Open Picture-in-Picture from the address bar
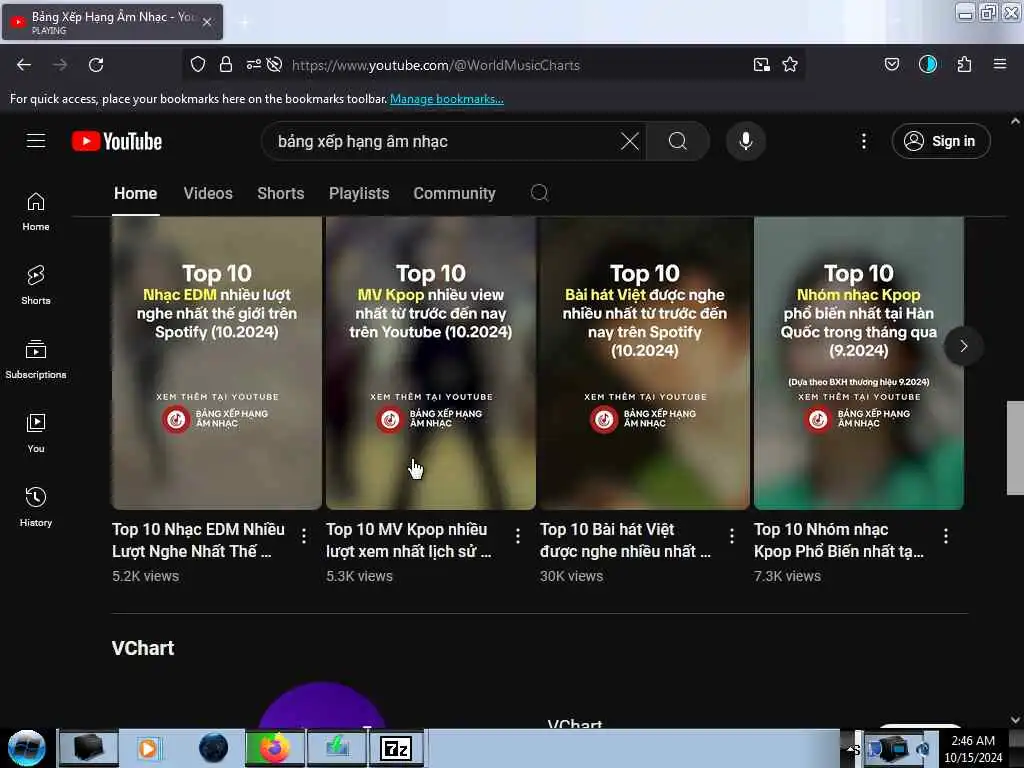1024x768 pixels. (761, 65)
